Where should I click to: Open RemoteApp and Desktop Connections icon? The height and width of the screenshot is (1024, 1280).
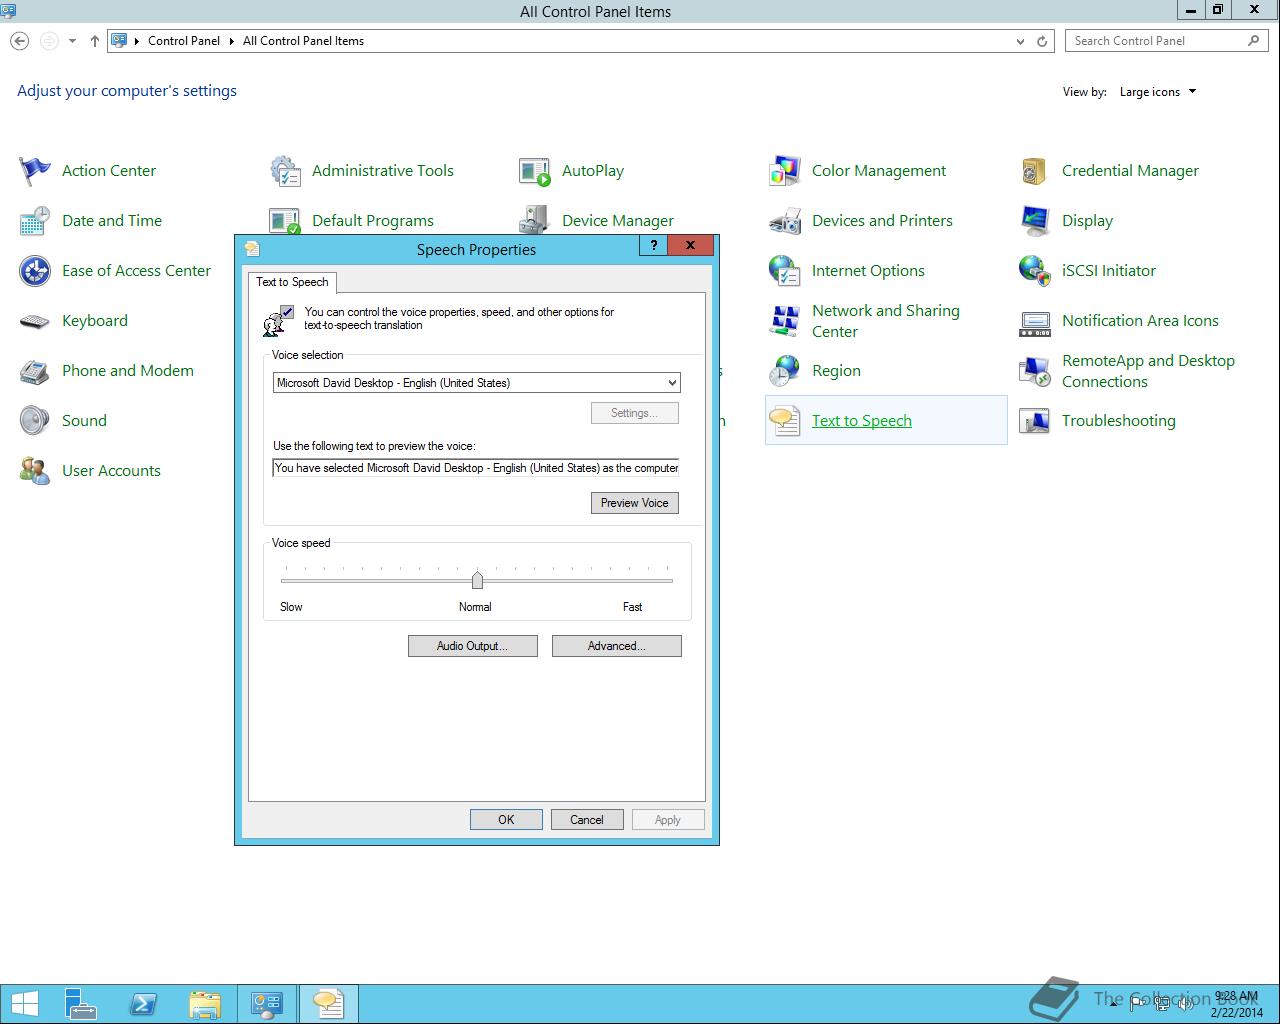(1035, 371)
